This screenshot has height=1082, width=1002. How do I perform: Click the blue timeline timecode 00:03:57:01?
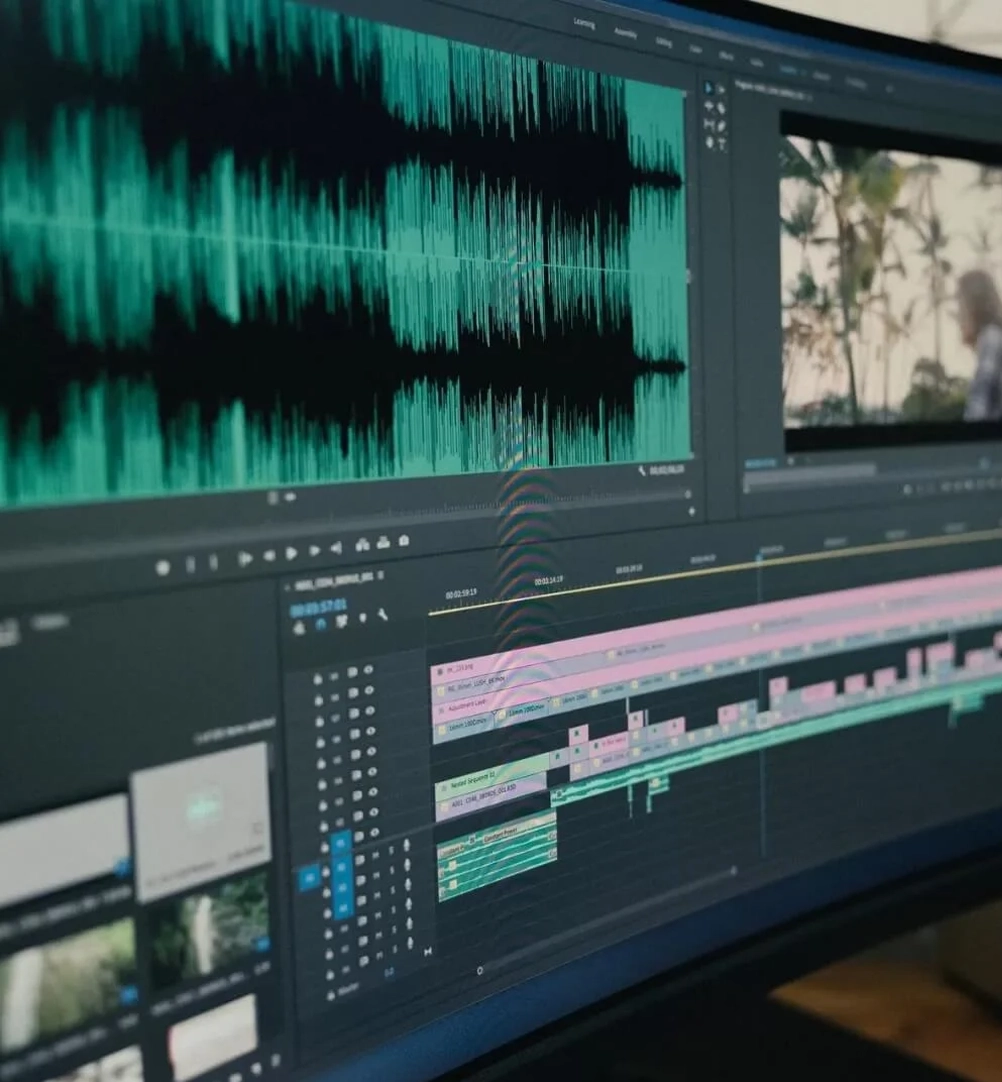318,608
